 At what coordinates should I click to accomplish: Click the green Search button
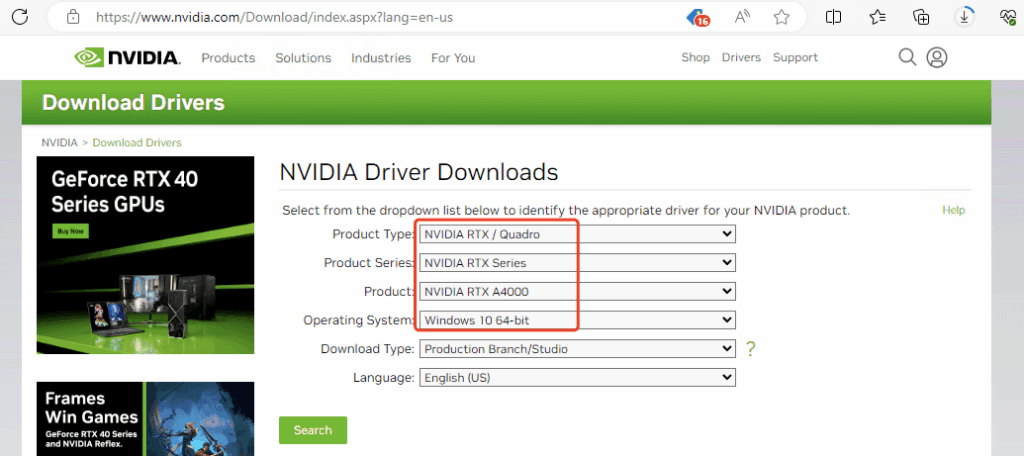tap(313, 430)
